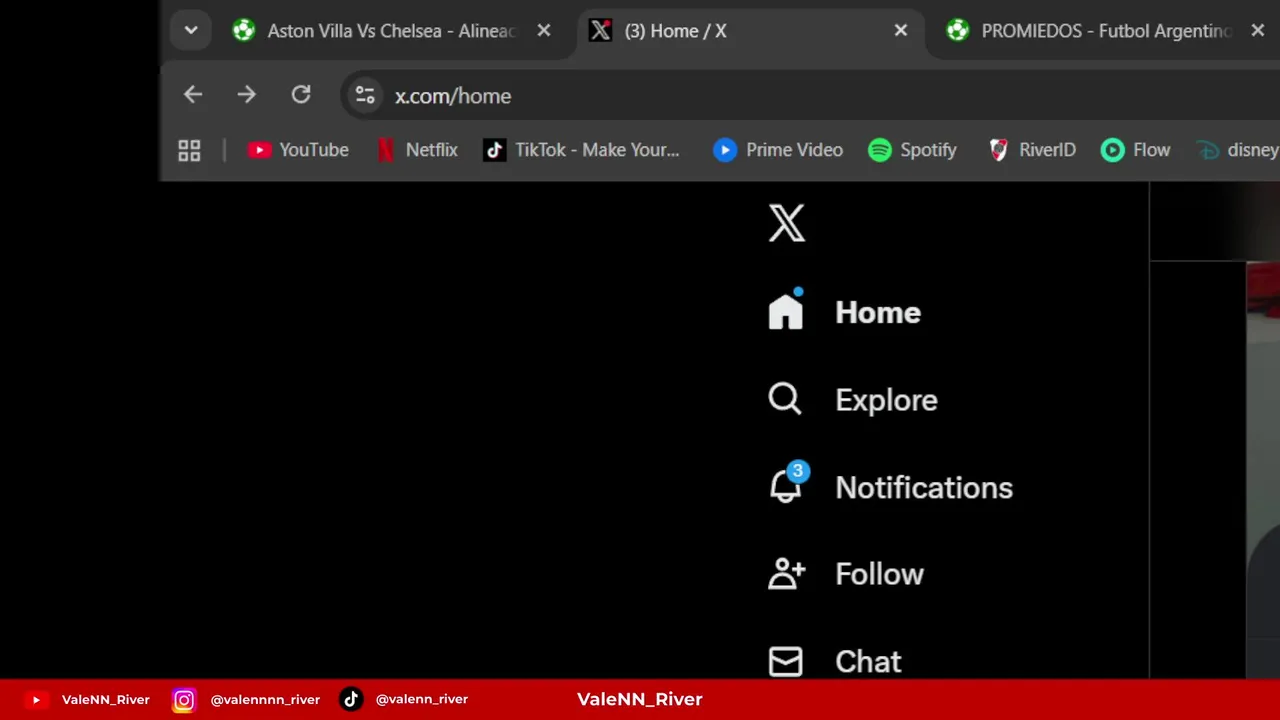The image size is (1280, 720).
Task: Open the disney bookmark
Action: [x=1238, y=150]
